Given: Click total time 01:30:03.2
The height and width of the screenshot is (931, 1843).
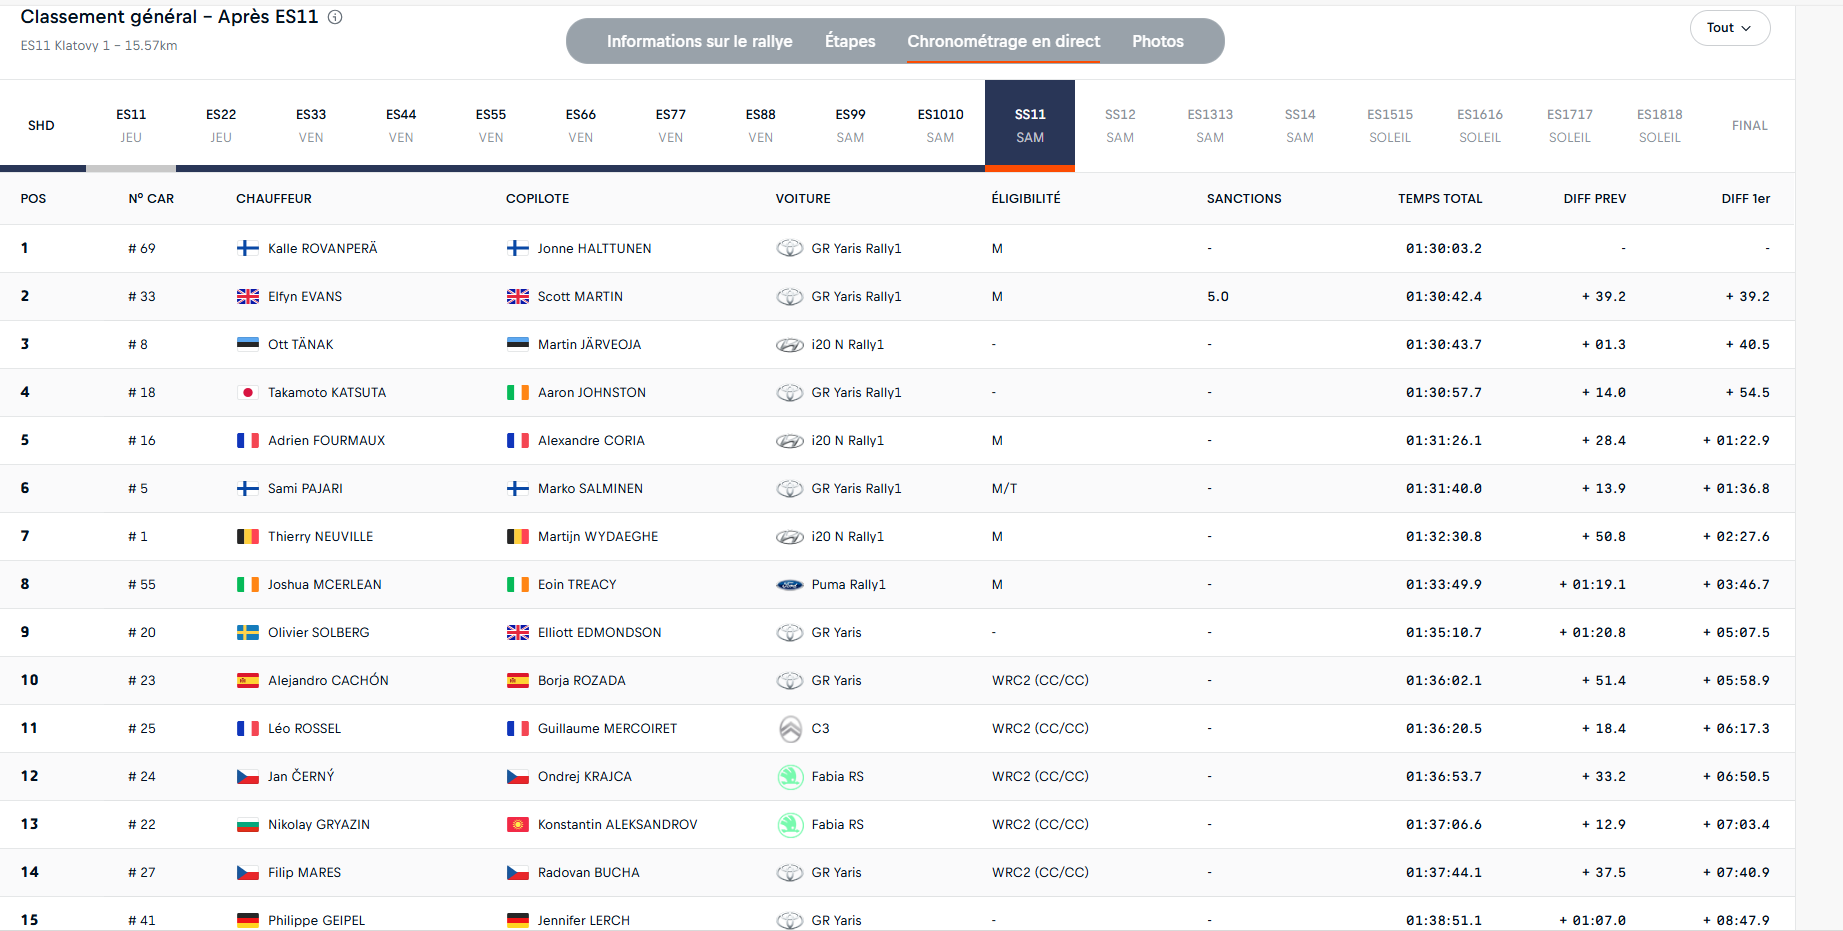Looking at the screenshot, I should click(x=1444, y=248).
